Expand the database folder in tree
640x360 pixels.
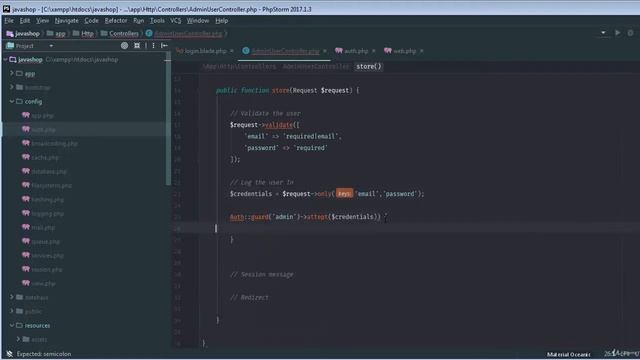click(12, 297)
